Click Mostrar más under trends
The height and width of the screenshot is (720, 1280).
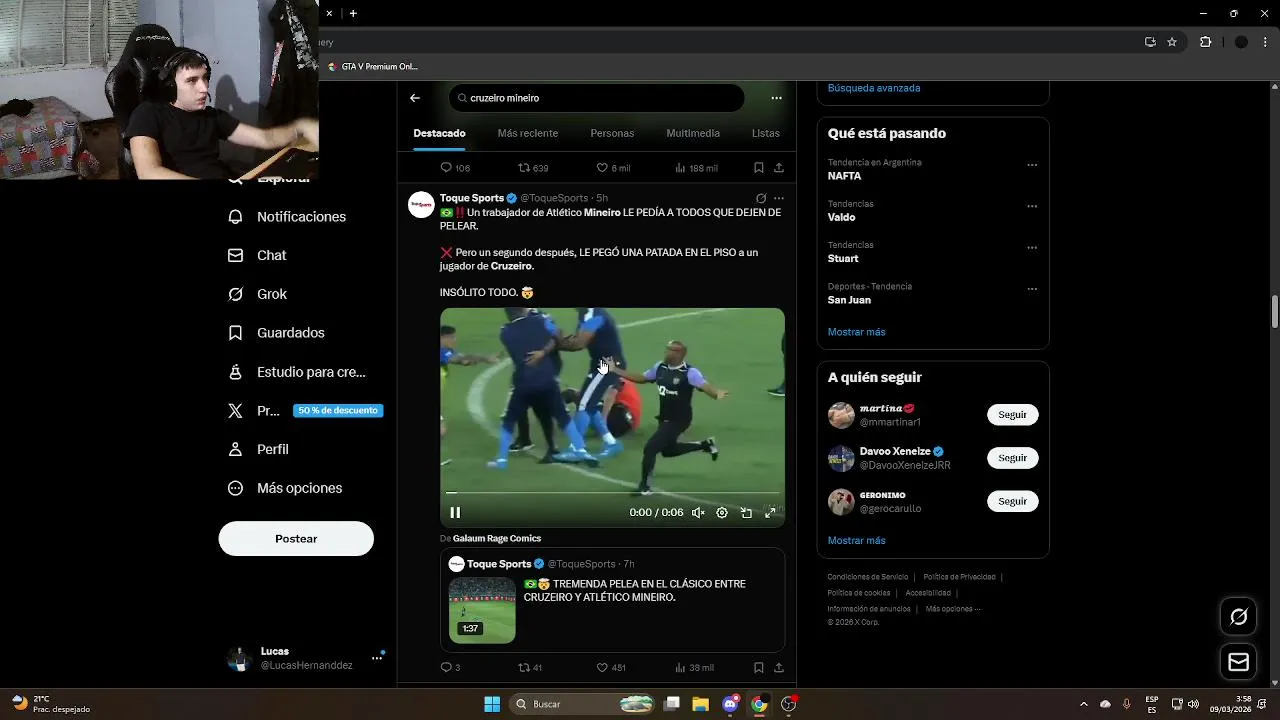(856, 332)
